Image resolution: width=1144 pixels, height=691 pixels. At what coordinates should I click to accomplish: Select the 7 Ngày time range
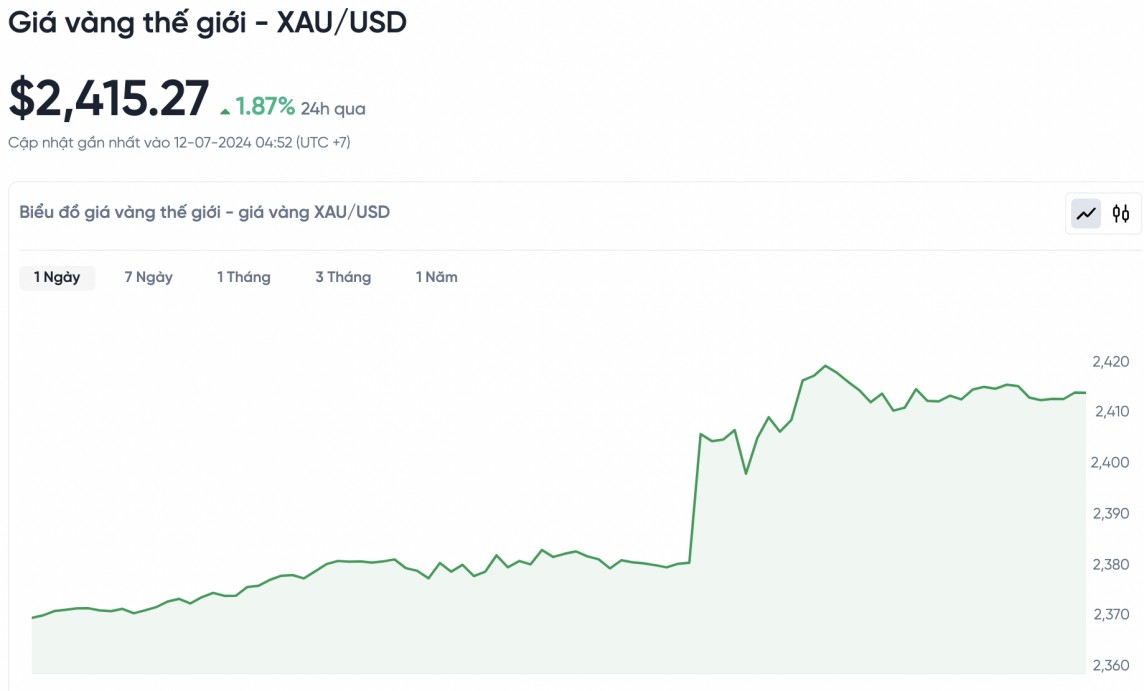[148, 277]
